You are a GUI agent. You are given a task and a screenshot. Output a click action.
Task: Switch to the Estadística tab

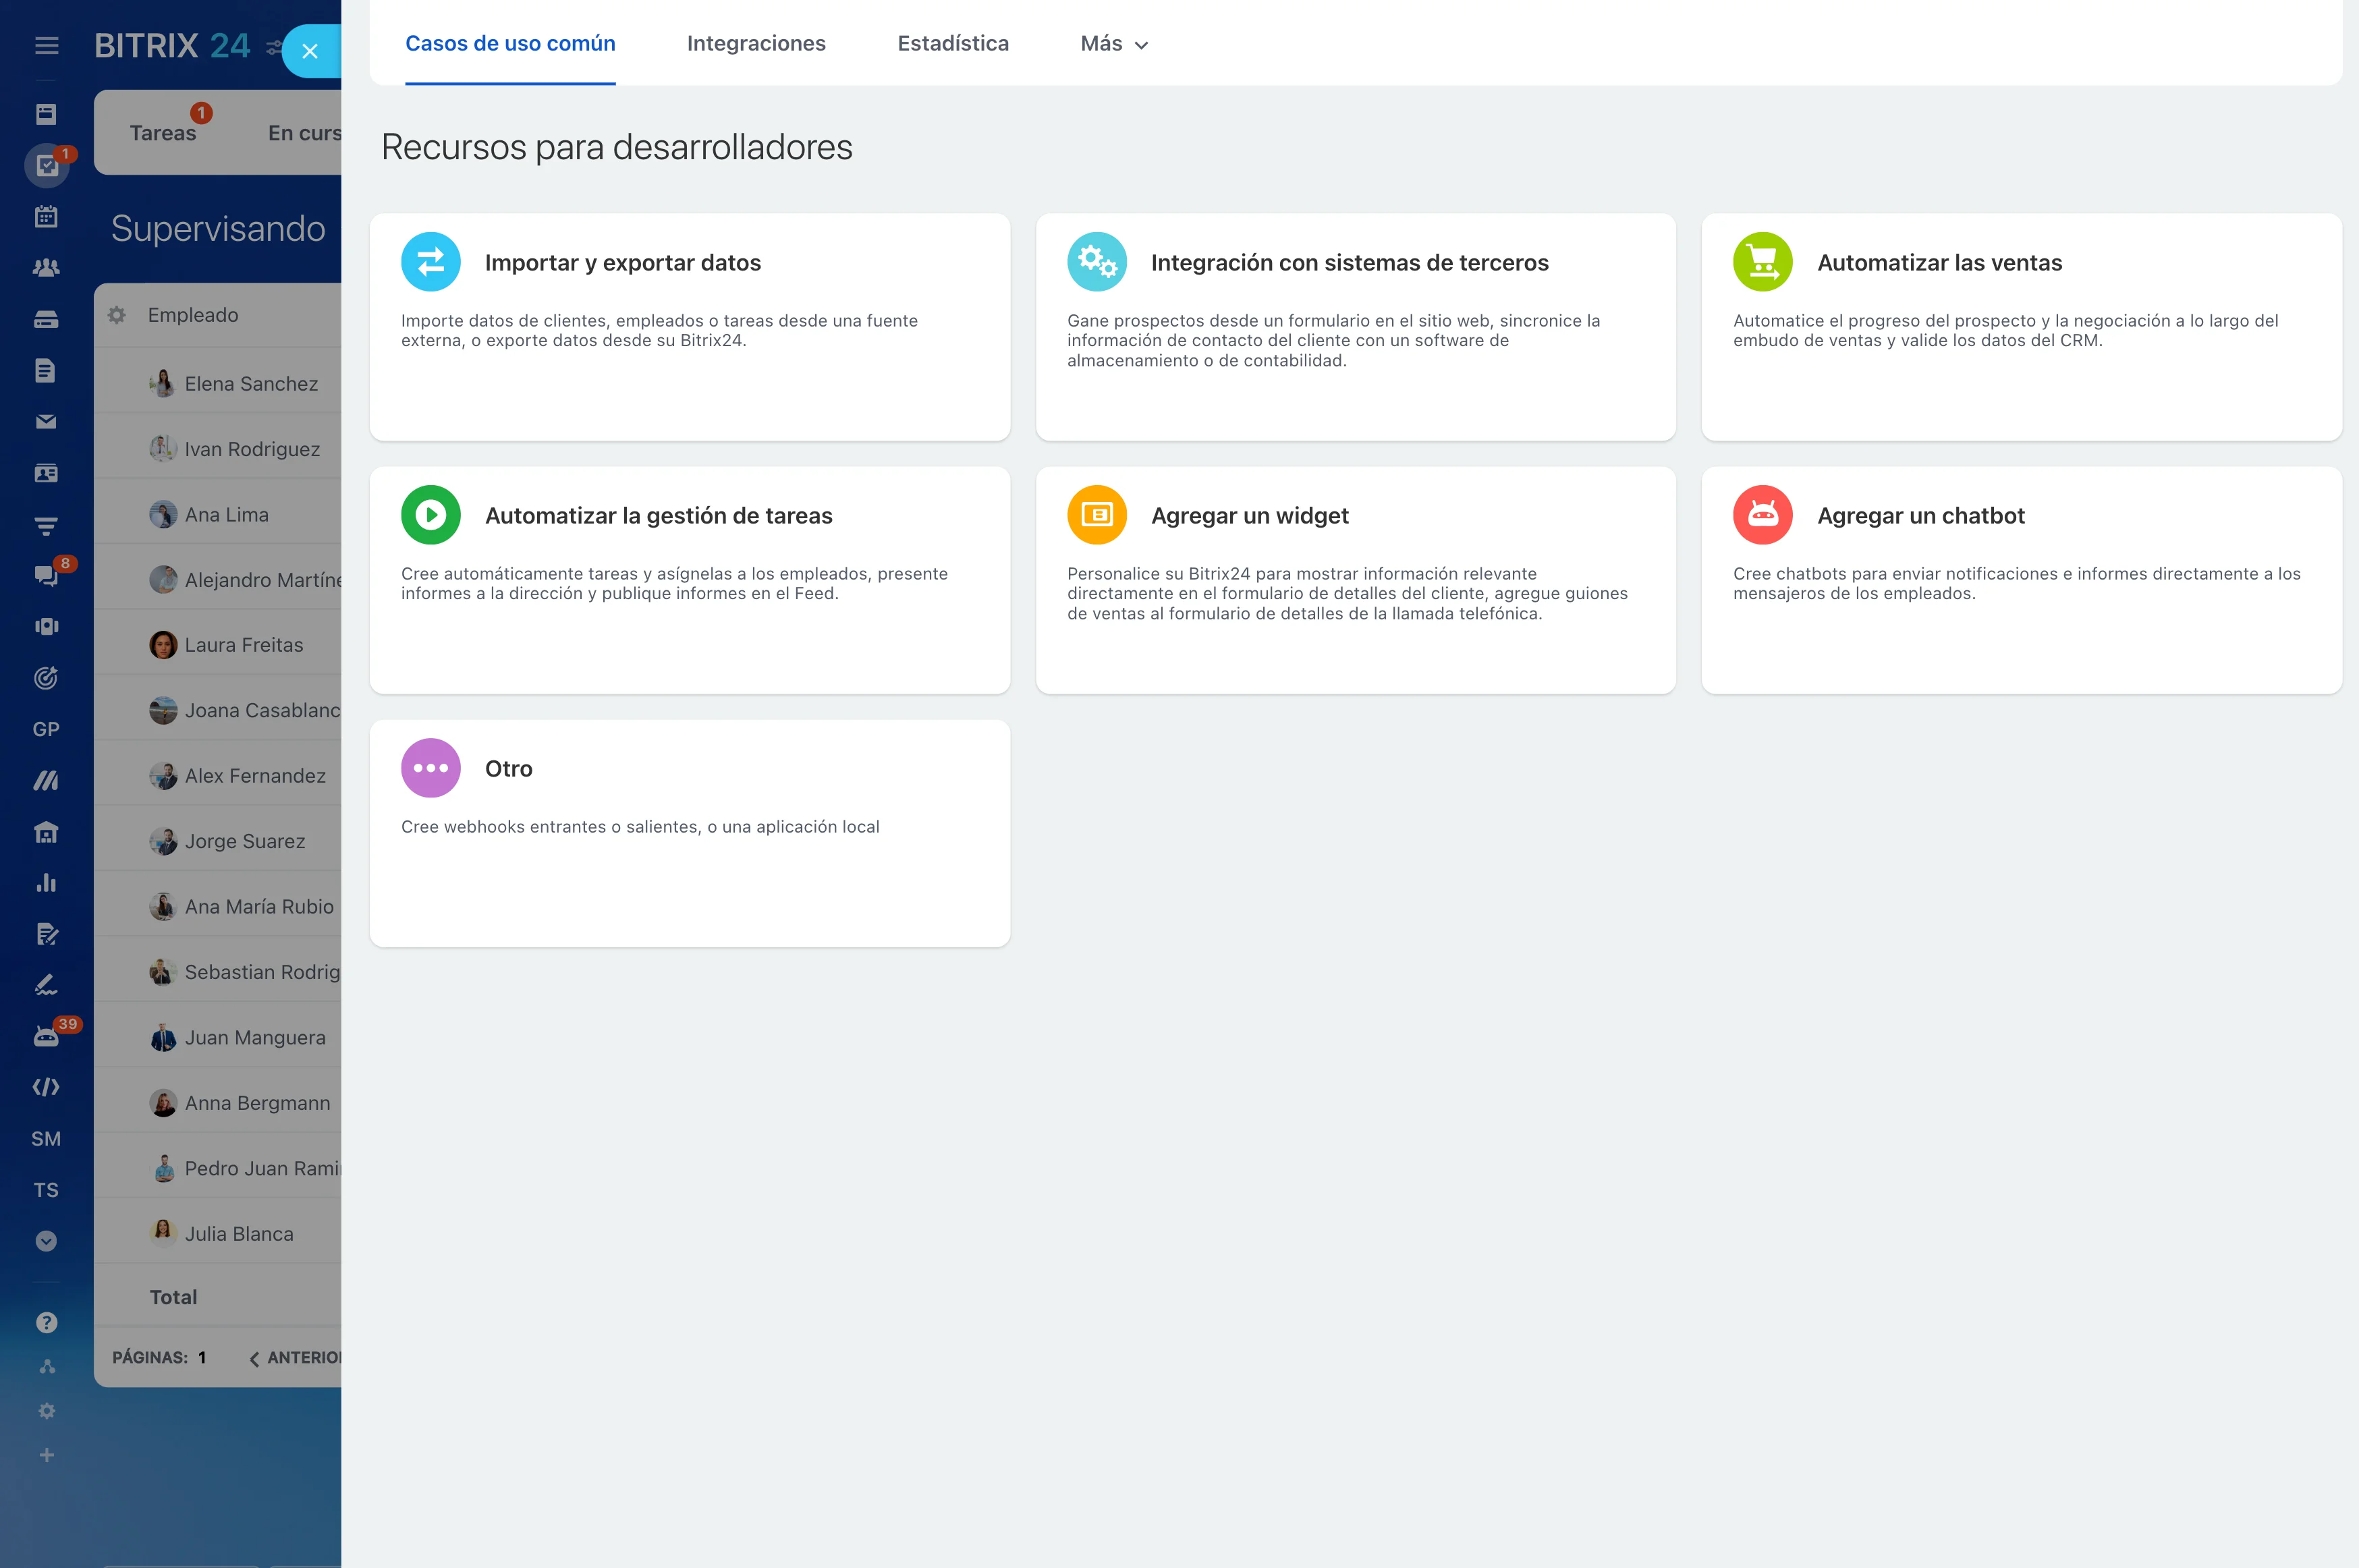tap(953, 44)
